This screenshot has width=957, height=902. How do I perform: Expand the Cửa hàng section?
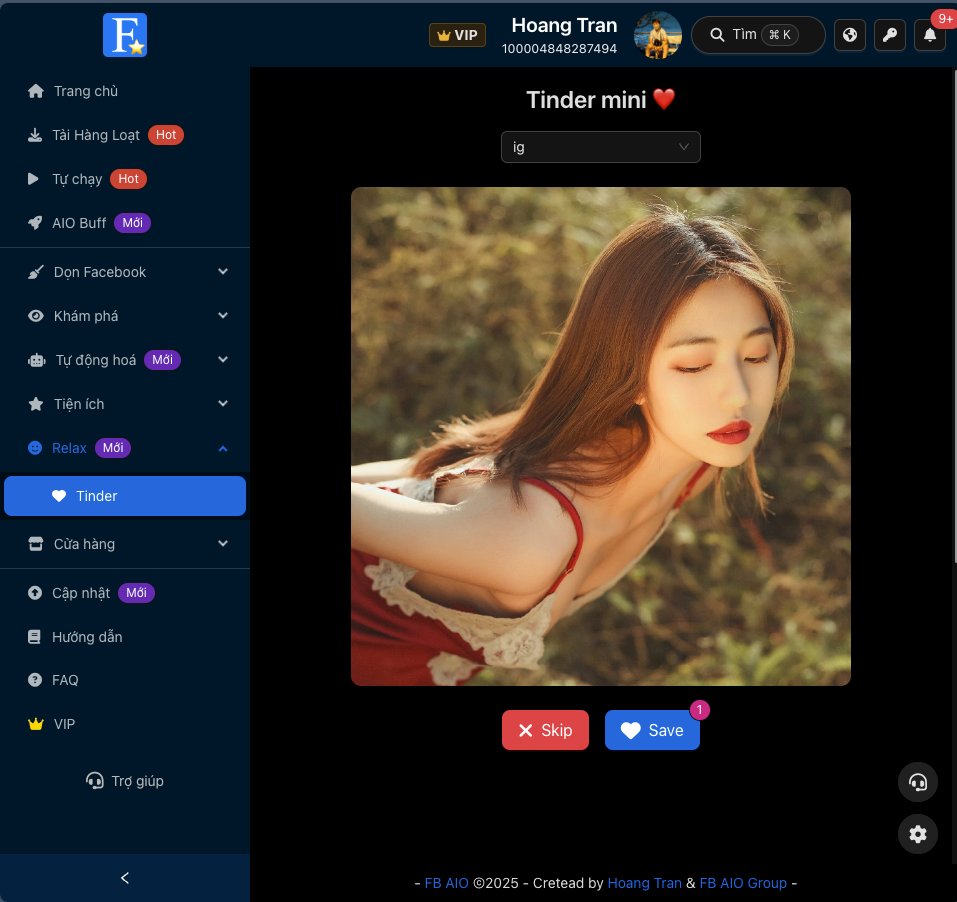(x=125, y=543)
